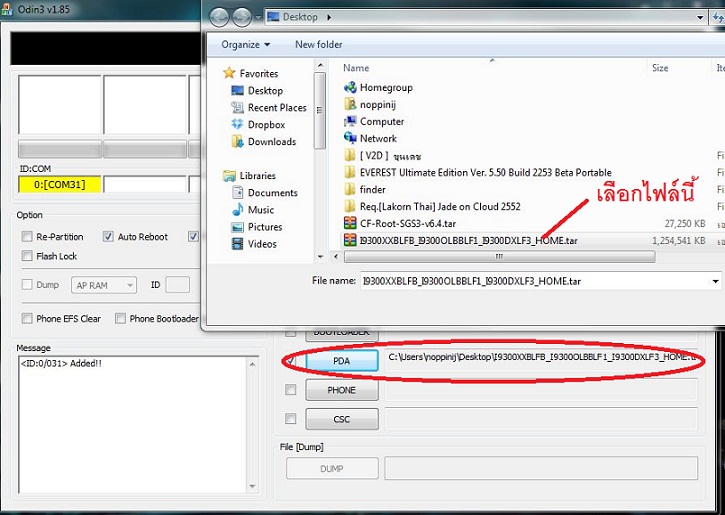This screenshot has width=725, height=515.
Task: Click the Homegroup icon in file list
Action: tap(350, 87)
